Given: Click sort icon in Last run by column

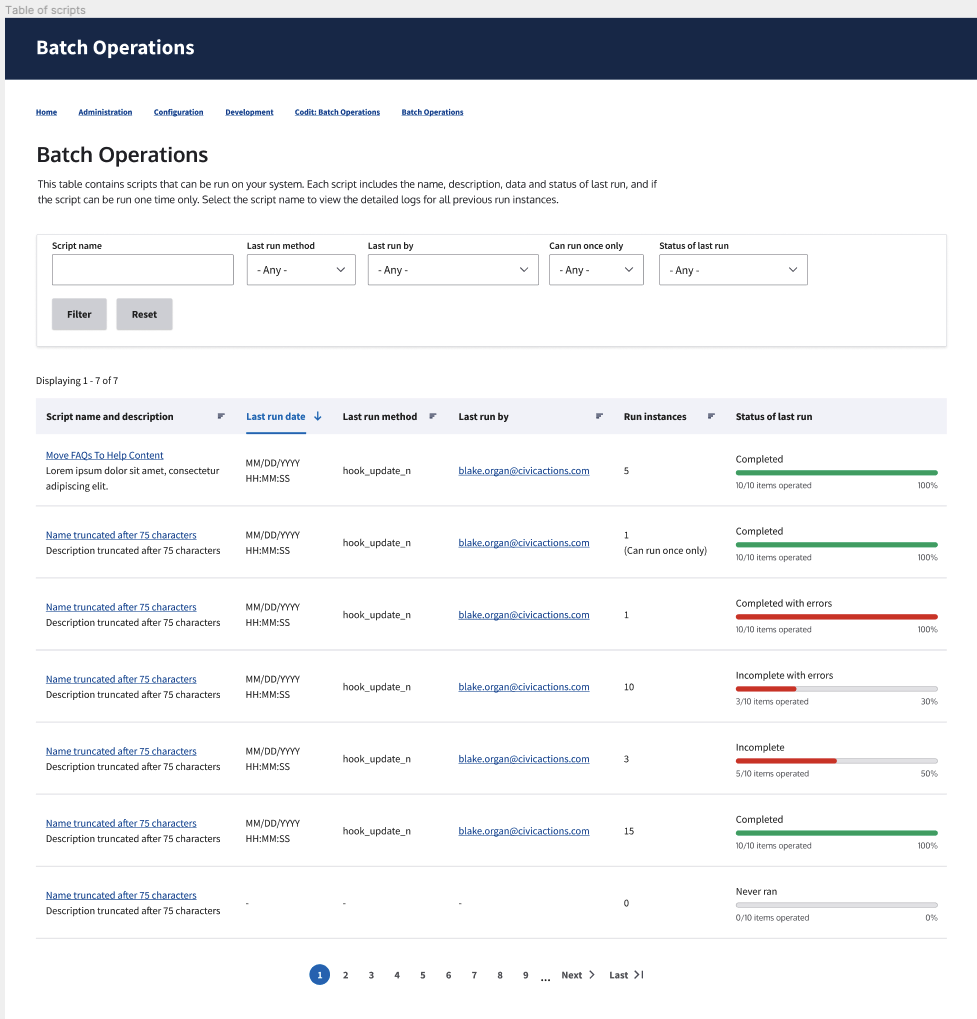Looking at the screenshot, I should pyautogui.click(x=600, y=416).
